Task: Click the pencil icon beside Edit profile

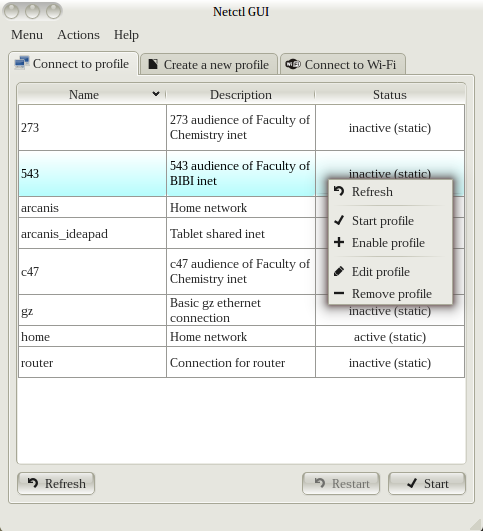Action: 339,271
